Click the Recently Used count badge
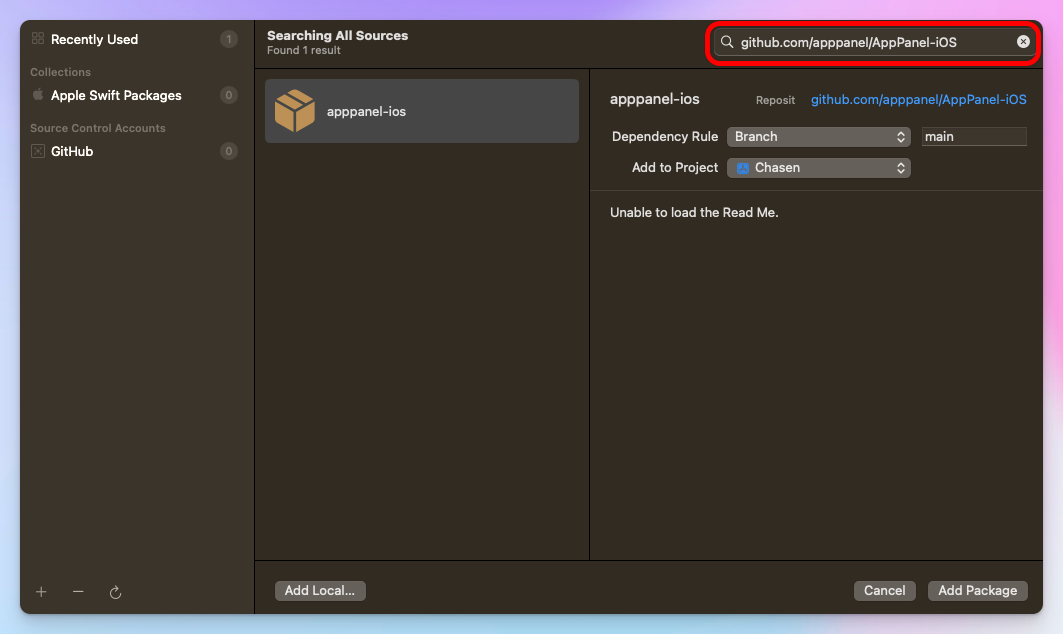1063x634 pixels. [228, 39]
